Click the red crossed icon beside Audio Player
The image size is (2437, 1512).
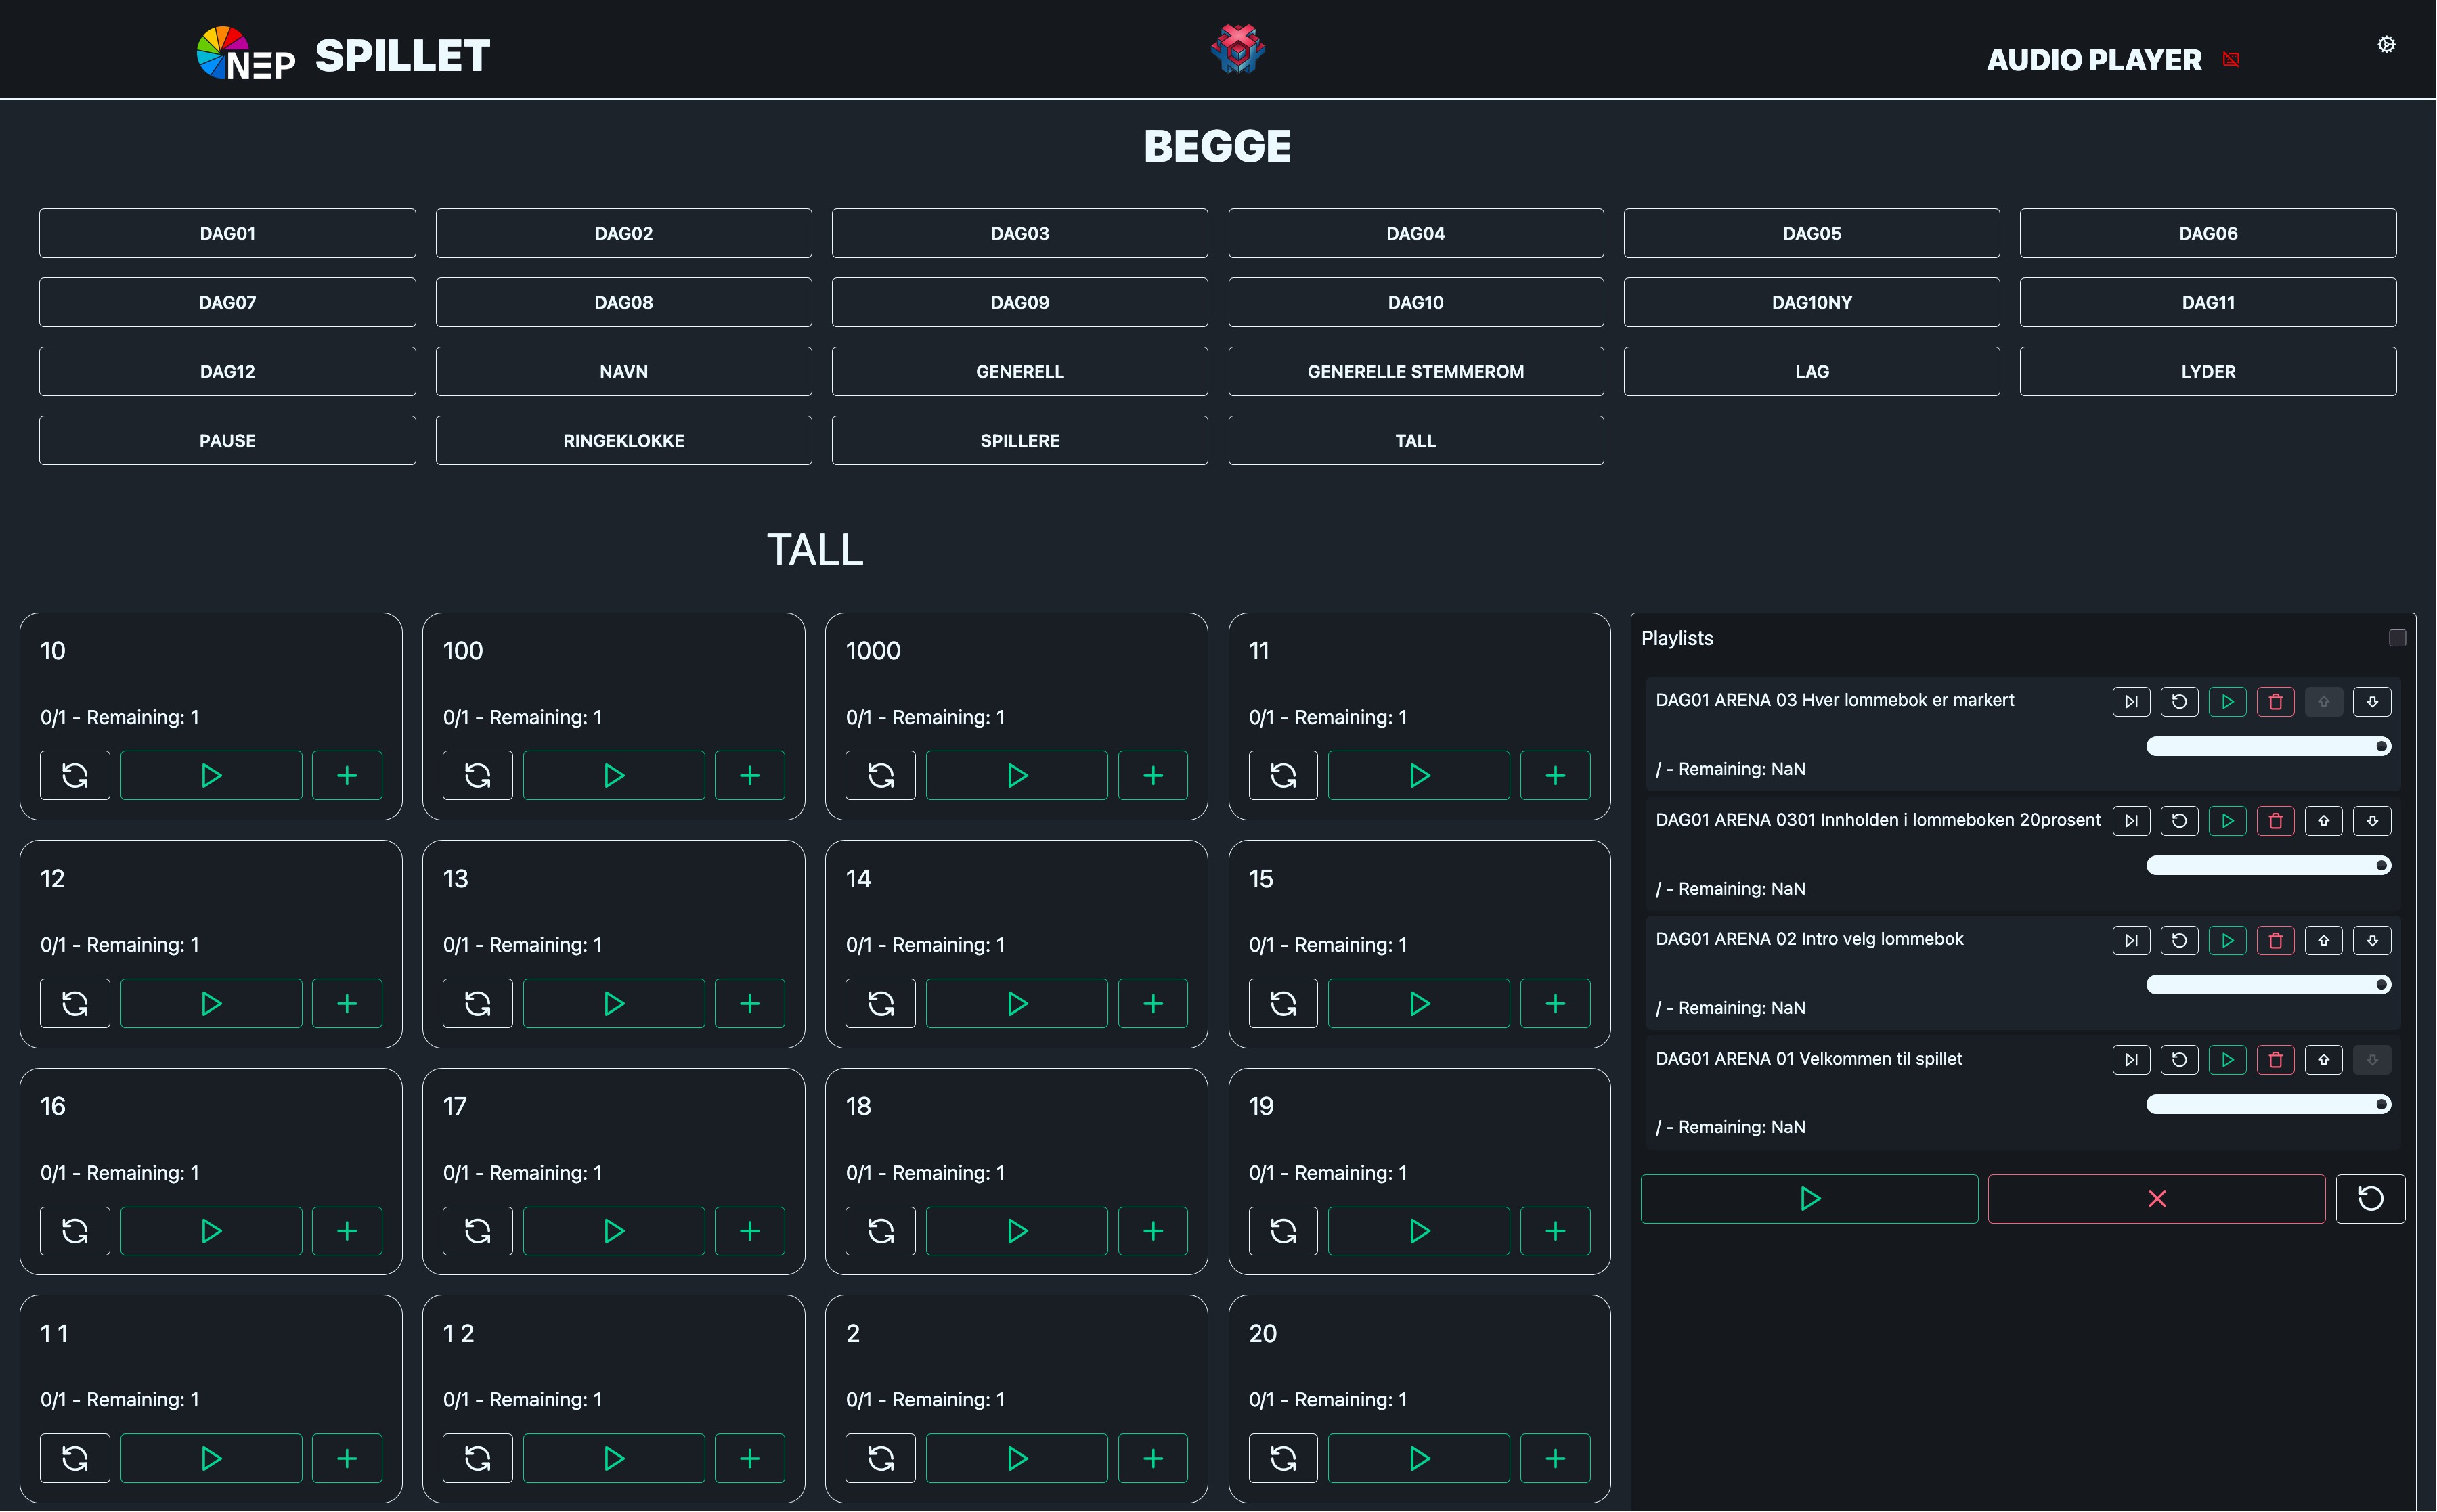pos(2231,60)
